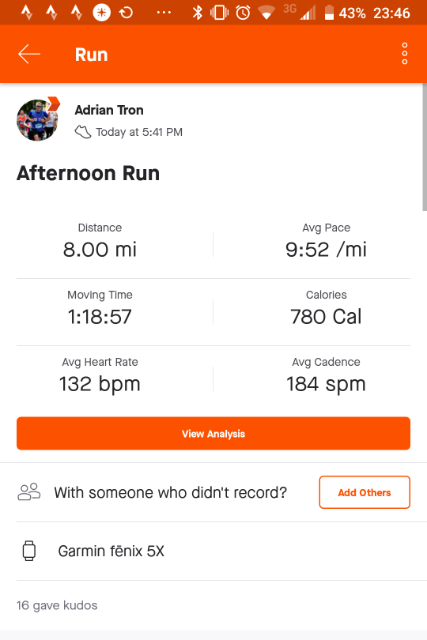The image size is (427, 640).
Task: Tap the alarm clock status icon
Action: [x=243, y=13]
